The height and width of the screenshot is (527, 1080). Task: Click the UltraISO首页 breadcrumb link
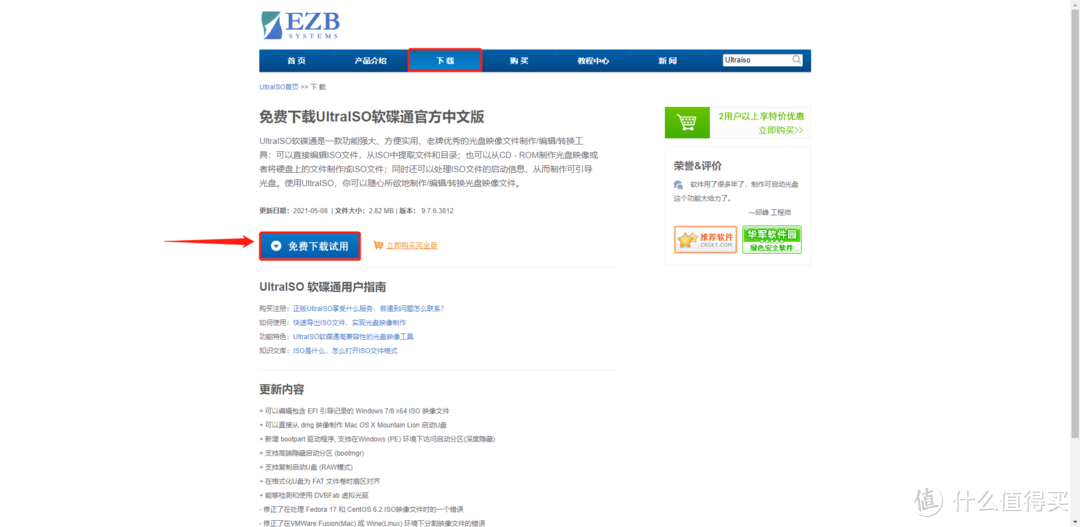279,87
